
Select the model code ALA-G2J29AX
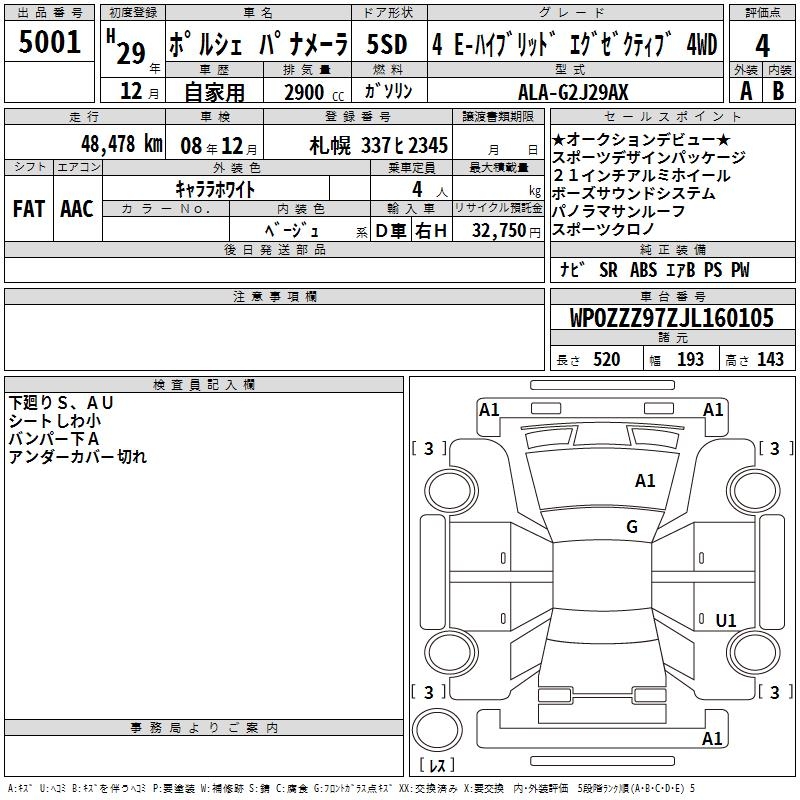point(573,92)
